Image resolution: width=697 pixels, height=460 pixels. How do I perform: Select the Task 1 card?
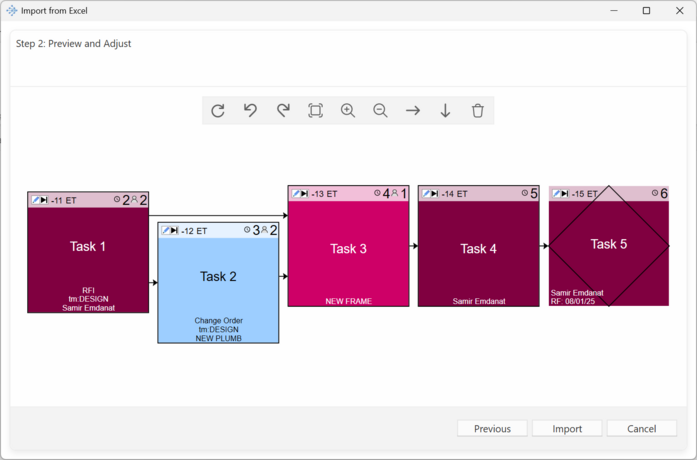[88, 255]
